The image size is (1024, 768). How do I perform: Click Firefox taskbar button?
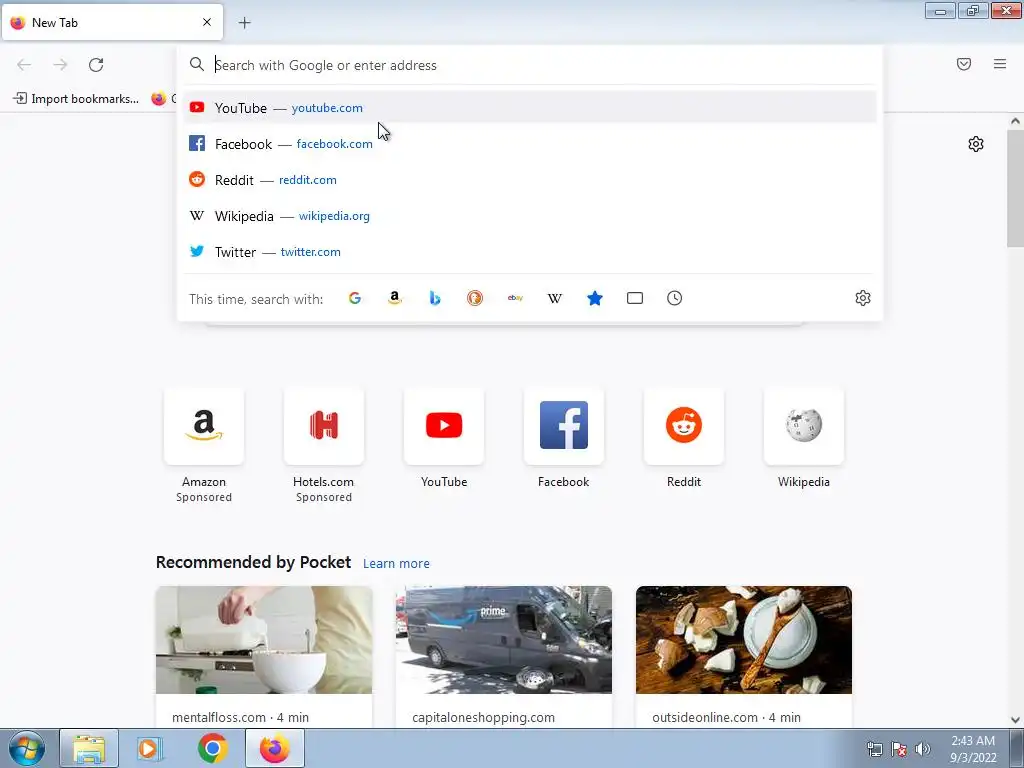(x=275, y=749)
